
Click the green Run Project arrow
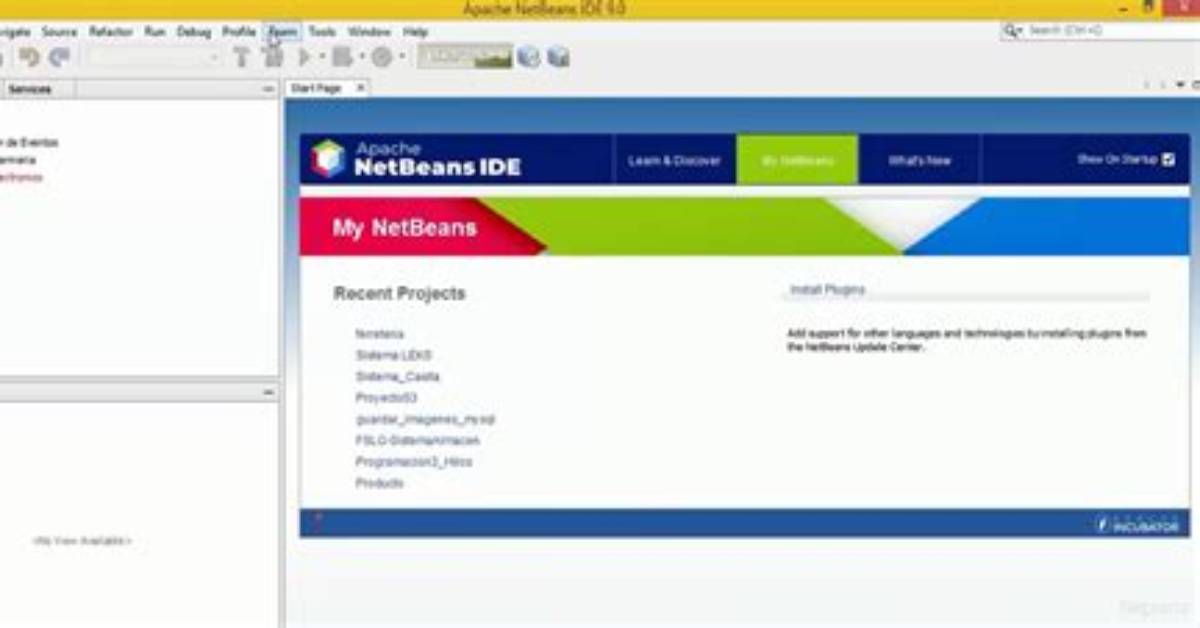coord(305,58)
